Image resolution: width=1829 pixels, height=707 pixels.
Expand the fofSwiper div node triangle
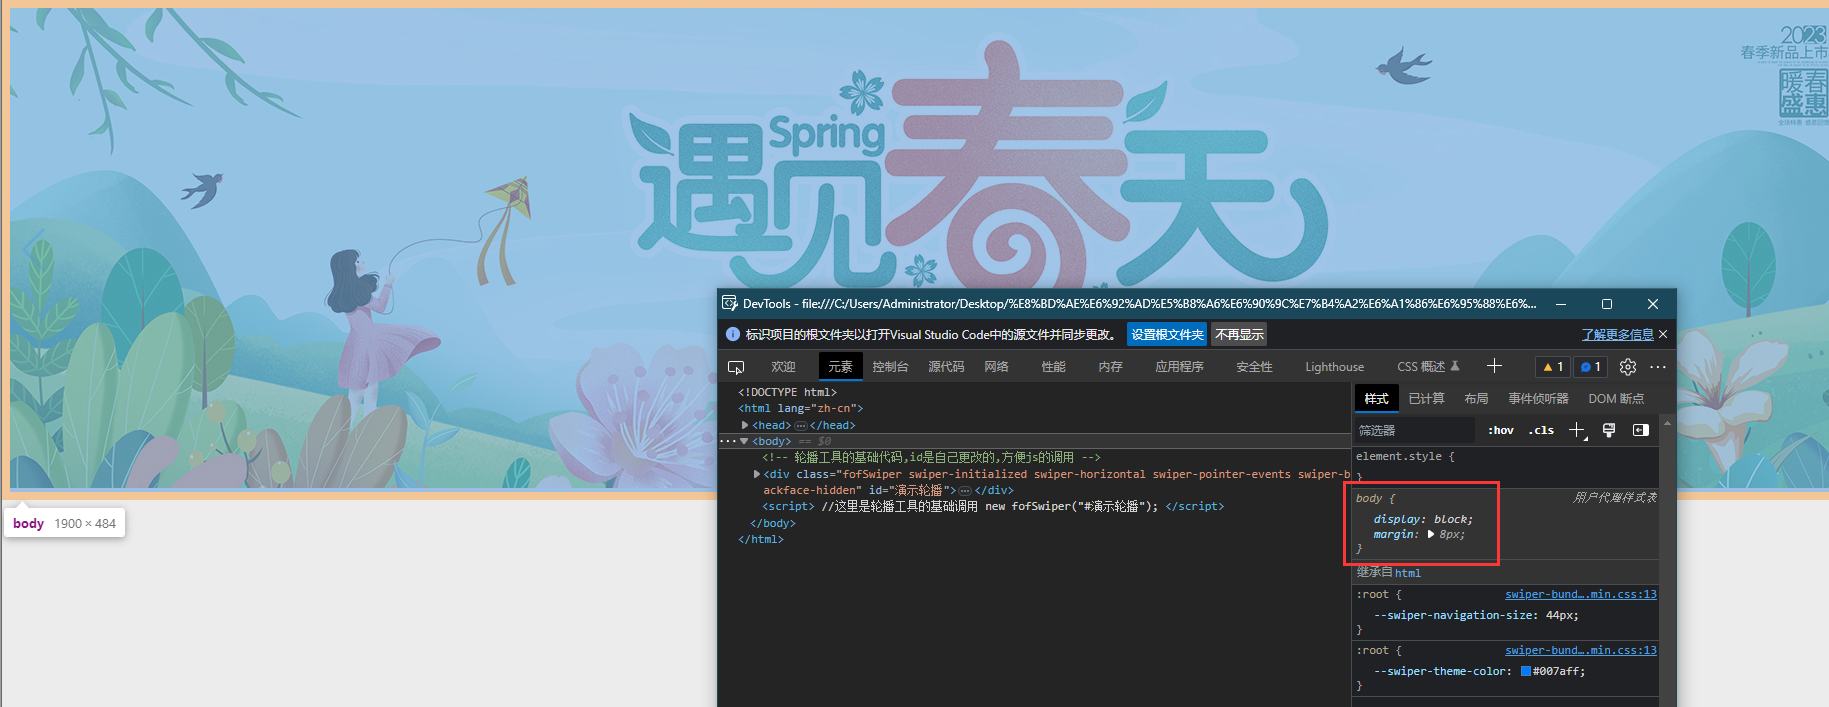point(757,474)
